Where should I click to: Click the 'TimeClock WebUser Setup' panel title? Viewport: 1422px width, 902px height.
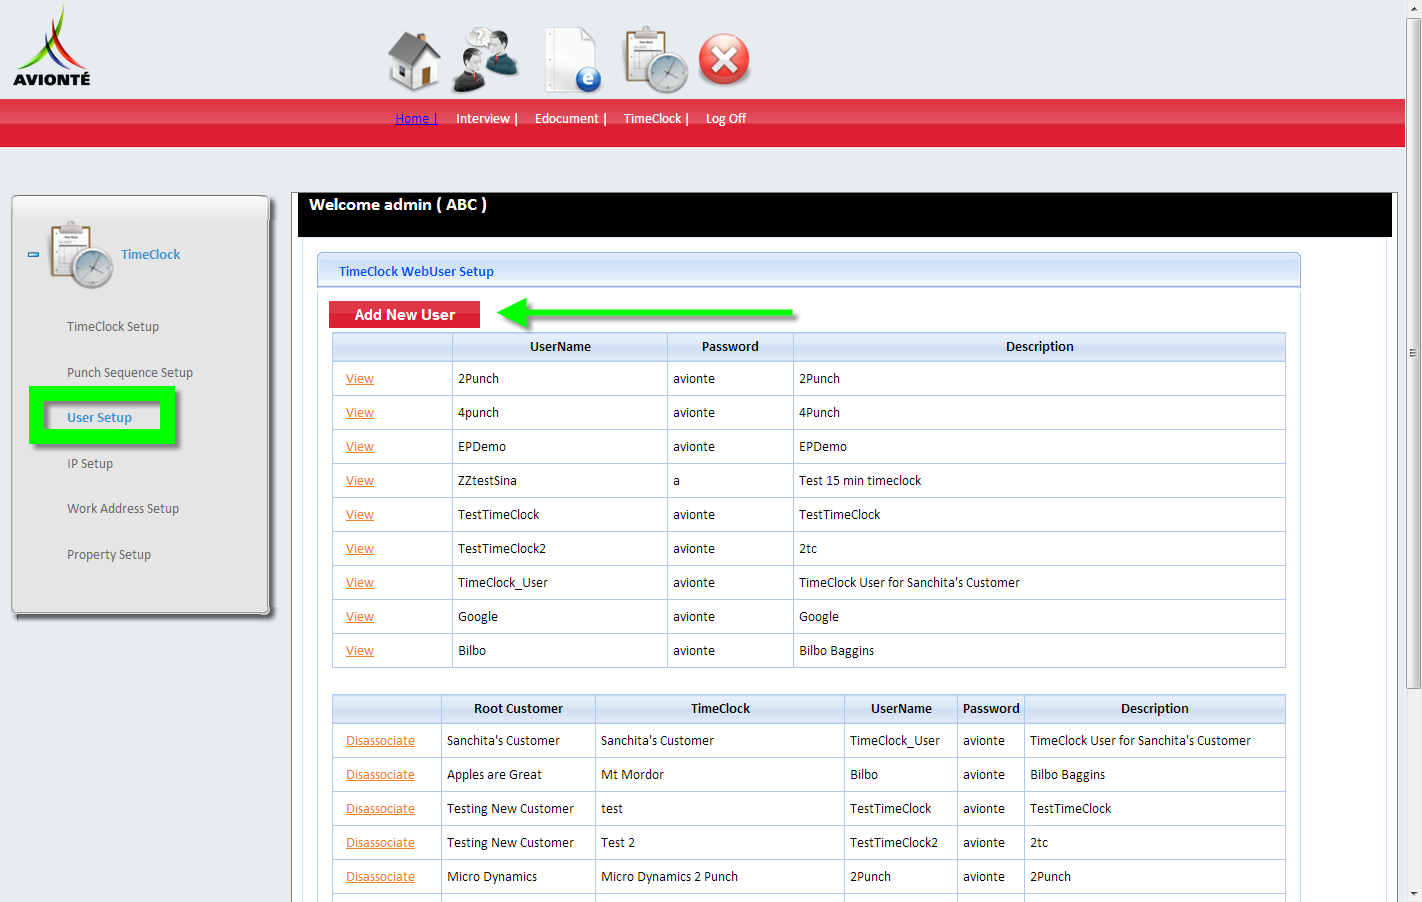tap(416, 272)
